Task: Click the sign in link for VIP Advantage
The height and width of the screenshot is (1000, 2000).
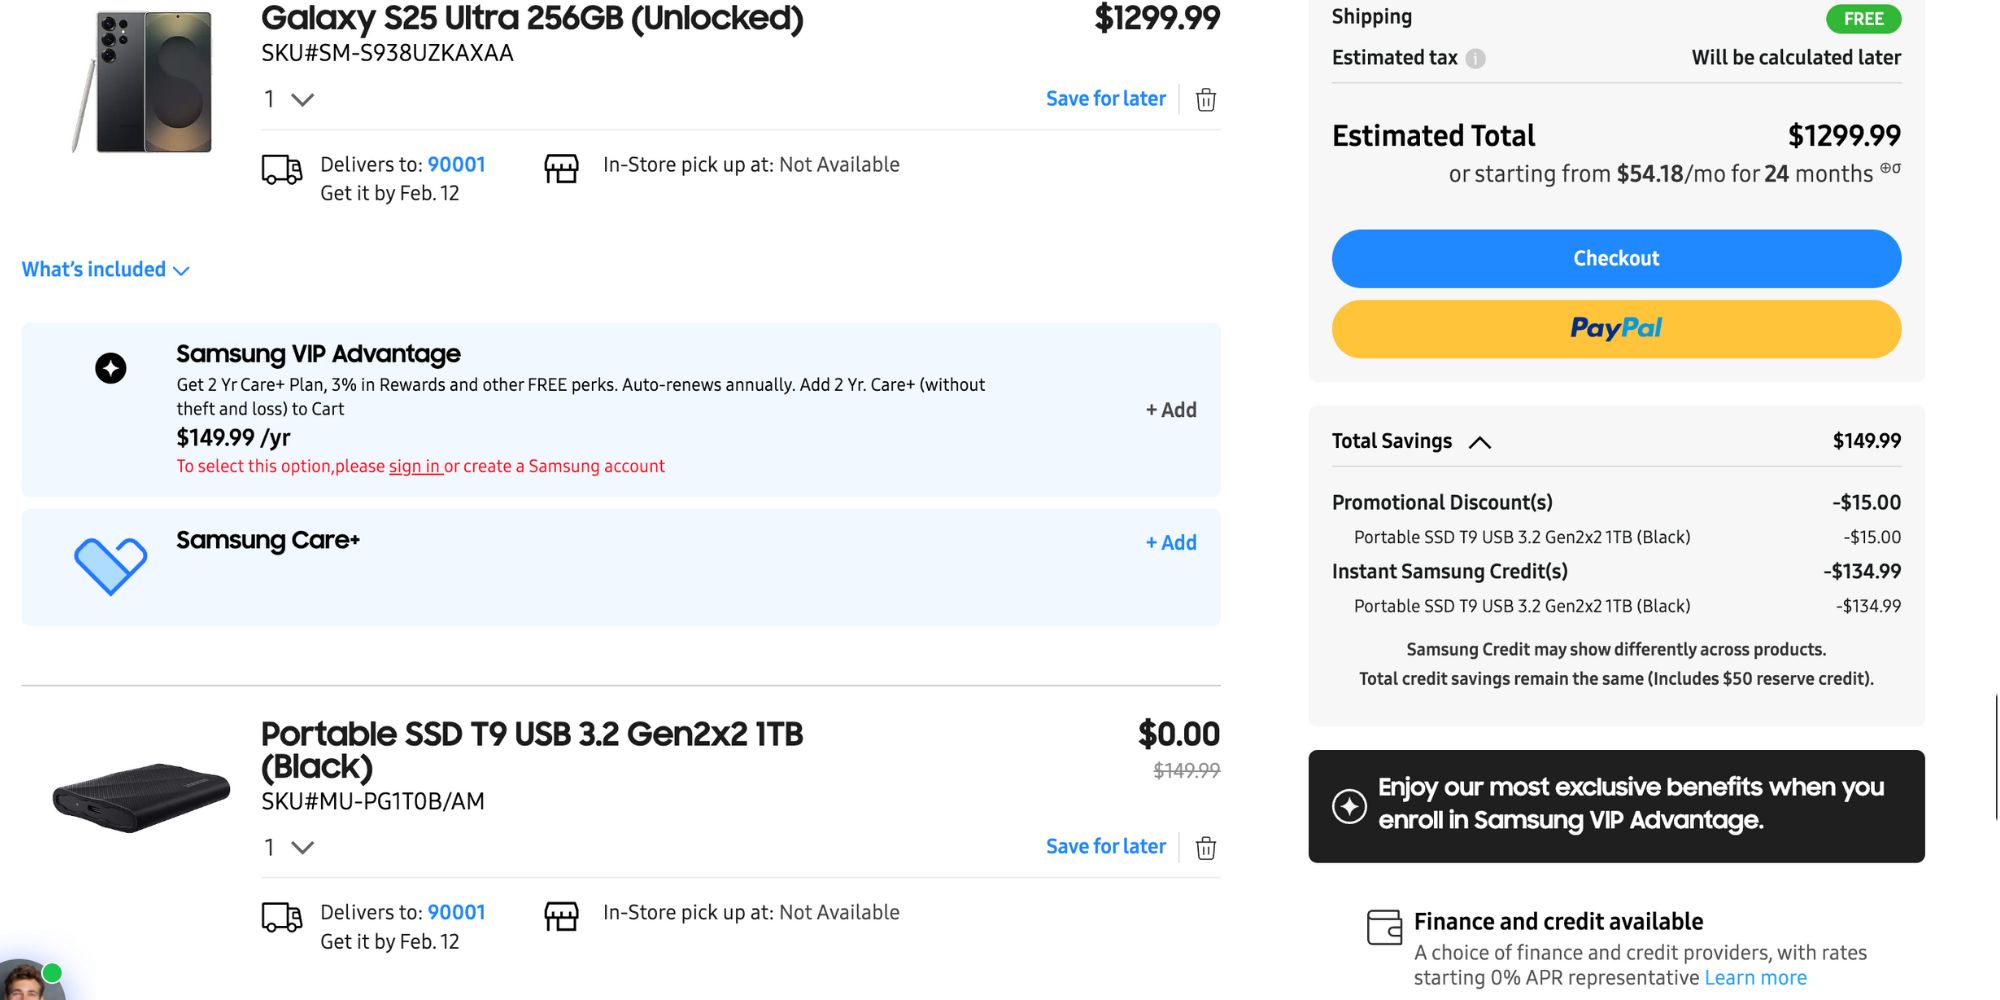Action: point(414,466)
